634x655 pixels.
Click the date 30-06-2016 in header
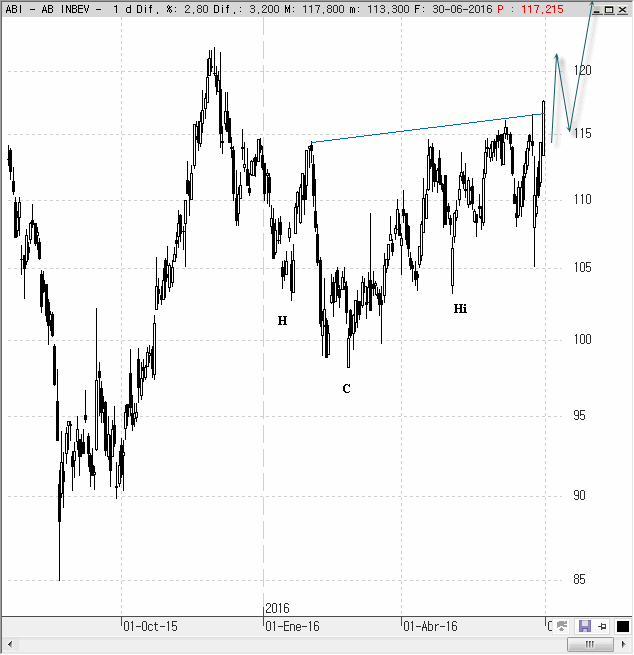pyautogui.click(x=462, y=9)
